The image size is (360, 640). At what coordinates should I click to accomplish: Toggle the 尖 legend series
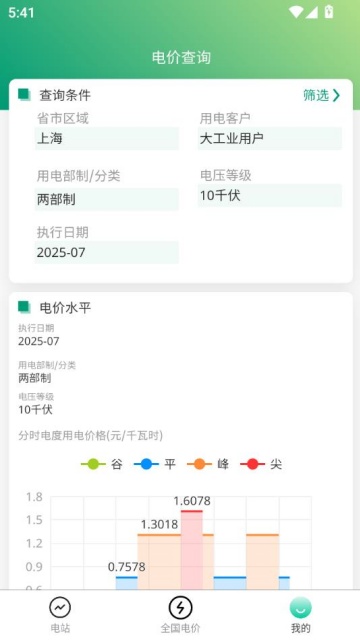(x=261, y=464)
